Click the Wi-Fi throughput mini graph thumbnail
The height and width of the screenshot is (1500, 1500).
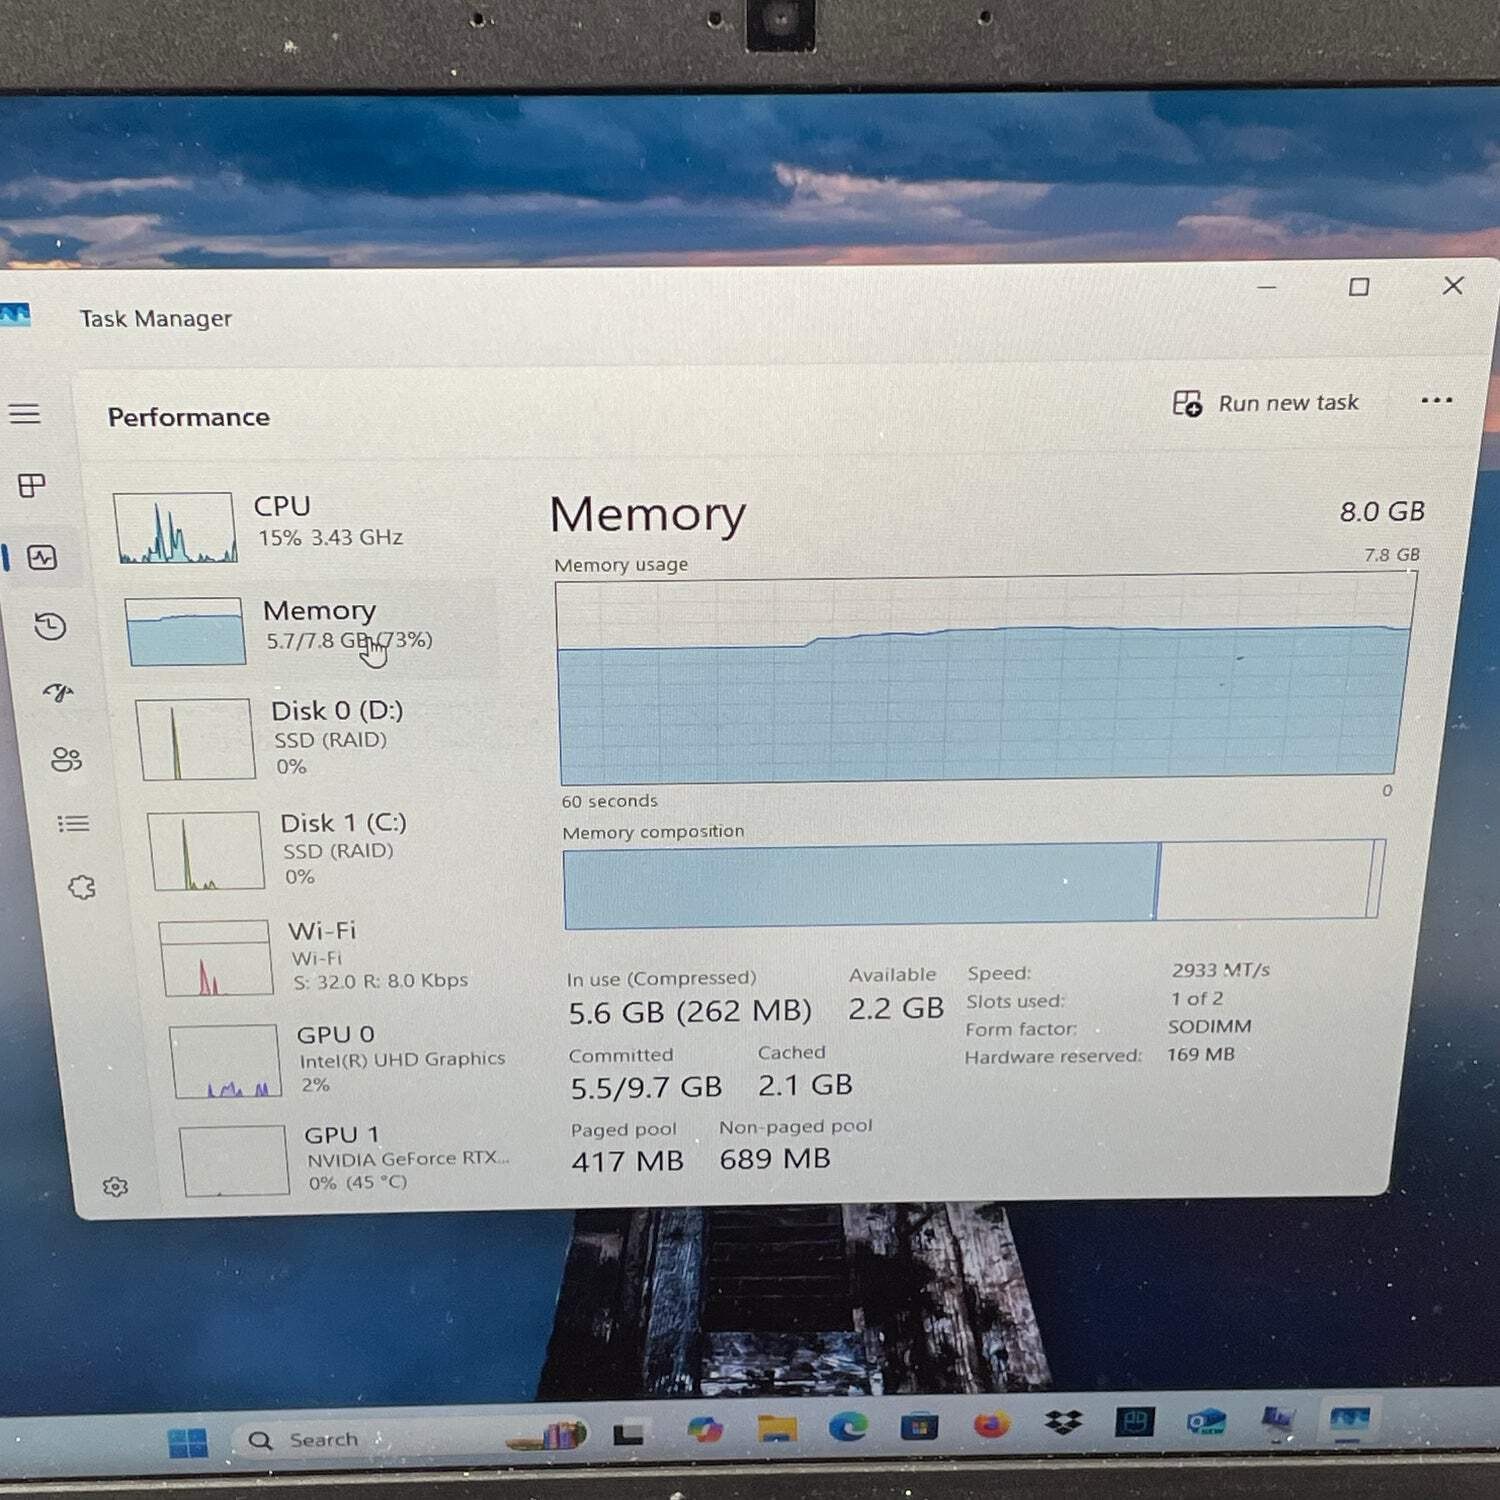tap(215, 958)
